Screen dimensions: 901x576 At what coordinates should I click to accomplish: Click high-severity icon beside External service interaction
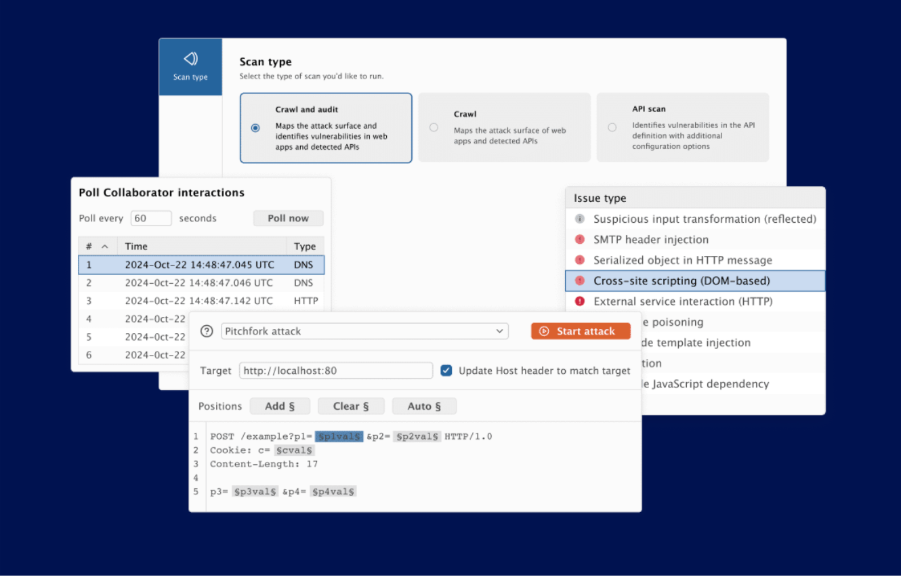click(580, 300)
